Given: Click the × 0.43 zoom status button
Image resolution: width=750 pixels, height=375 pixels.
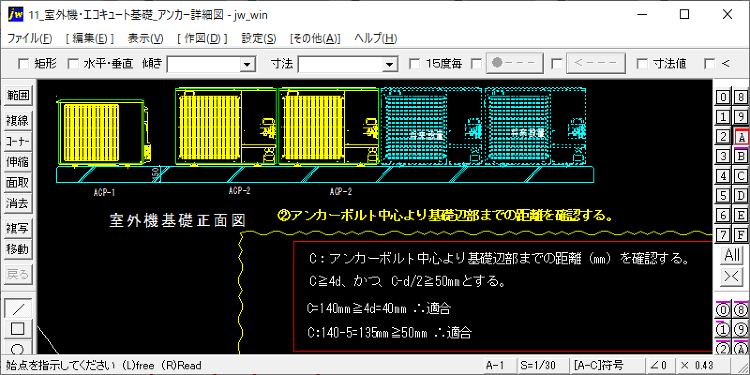Looking at the screenshot, I should click(x=703, y=365).
